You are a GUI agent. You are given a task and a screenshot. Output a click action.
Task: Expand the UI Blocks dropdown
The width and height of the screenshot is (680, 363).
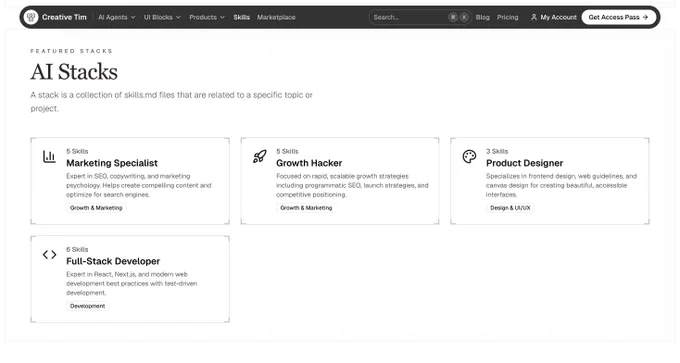(162, 17)
